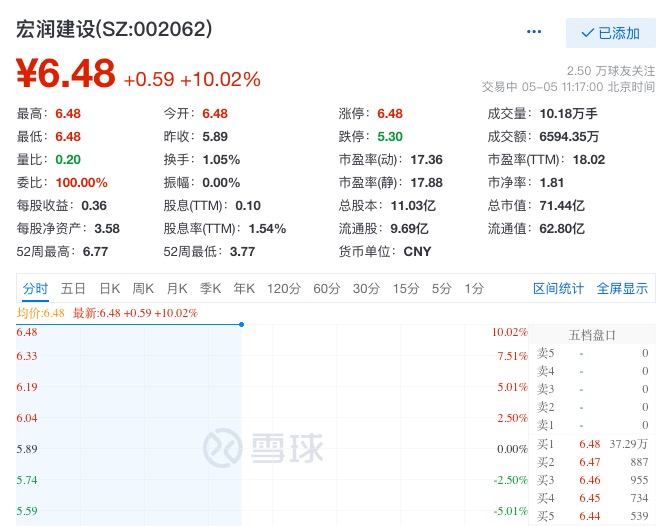662x526 pixels.
Task: Click the 市净率 value 1.81
Action: pos(552,182)
